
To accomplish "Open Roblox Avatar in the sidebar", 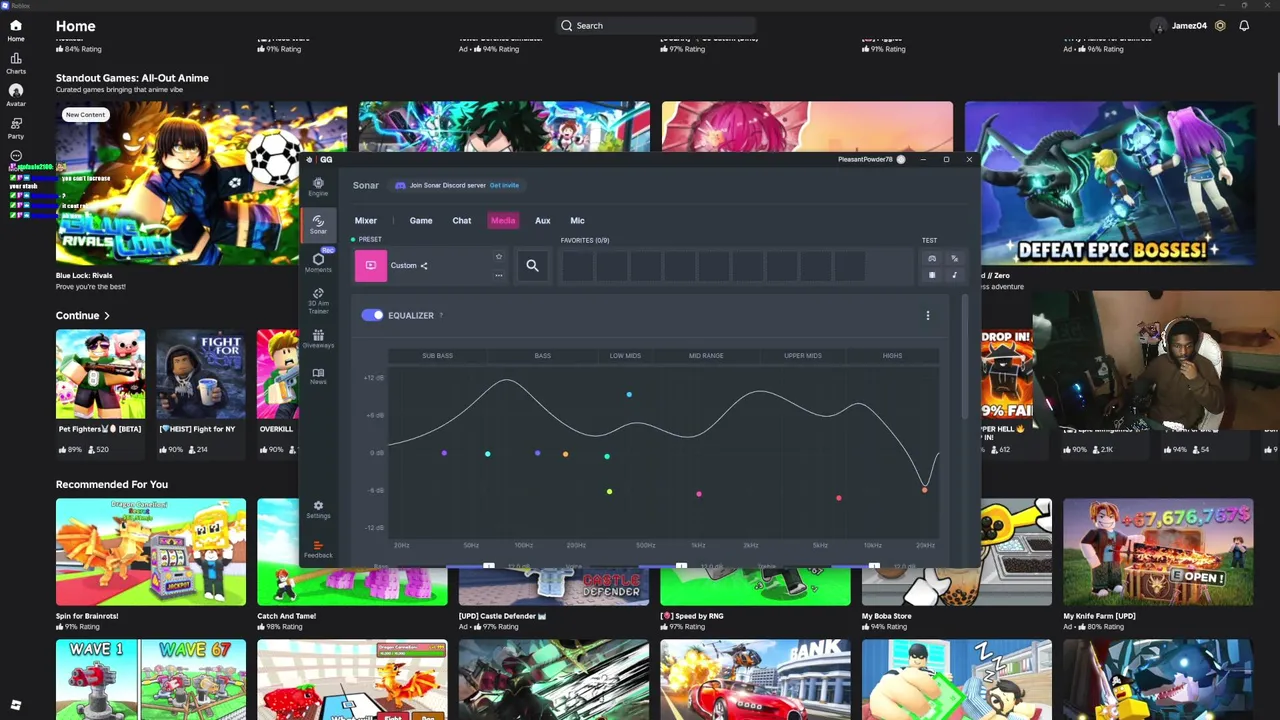I will 16,95.
